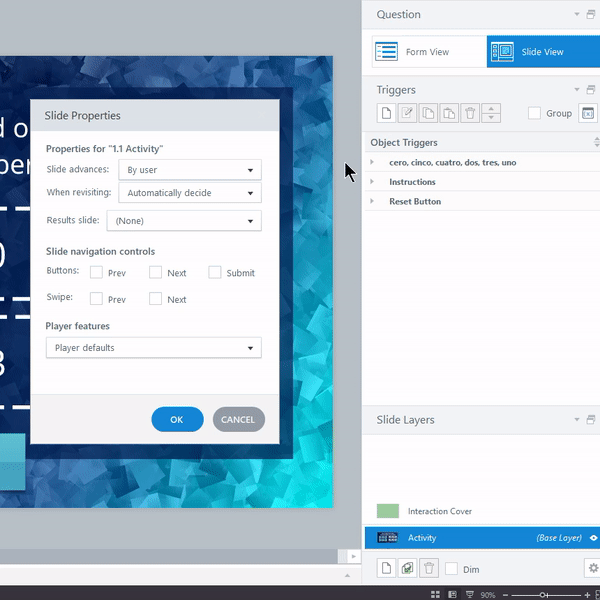Click the duplicate layer icon
Viewport: 600px width, 600px height.
(407, 568)
